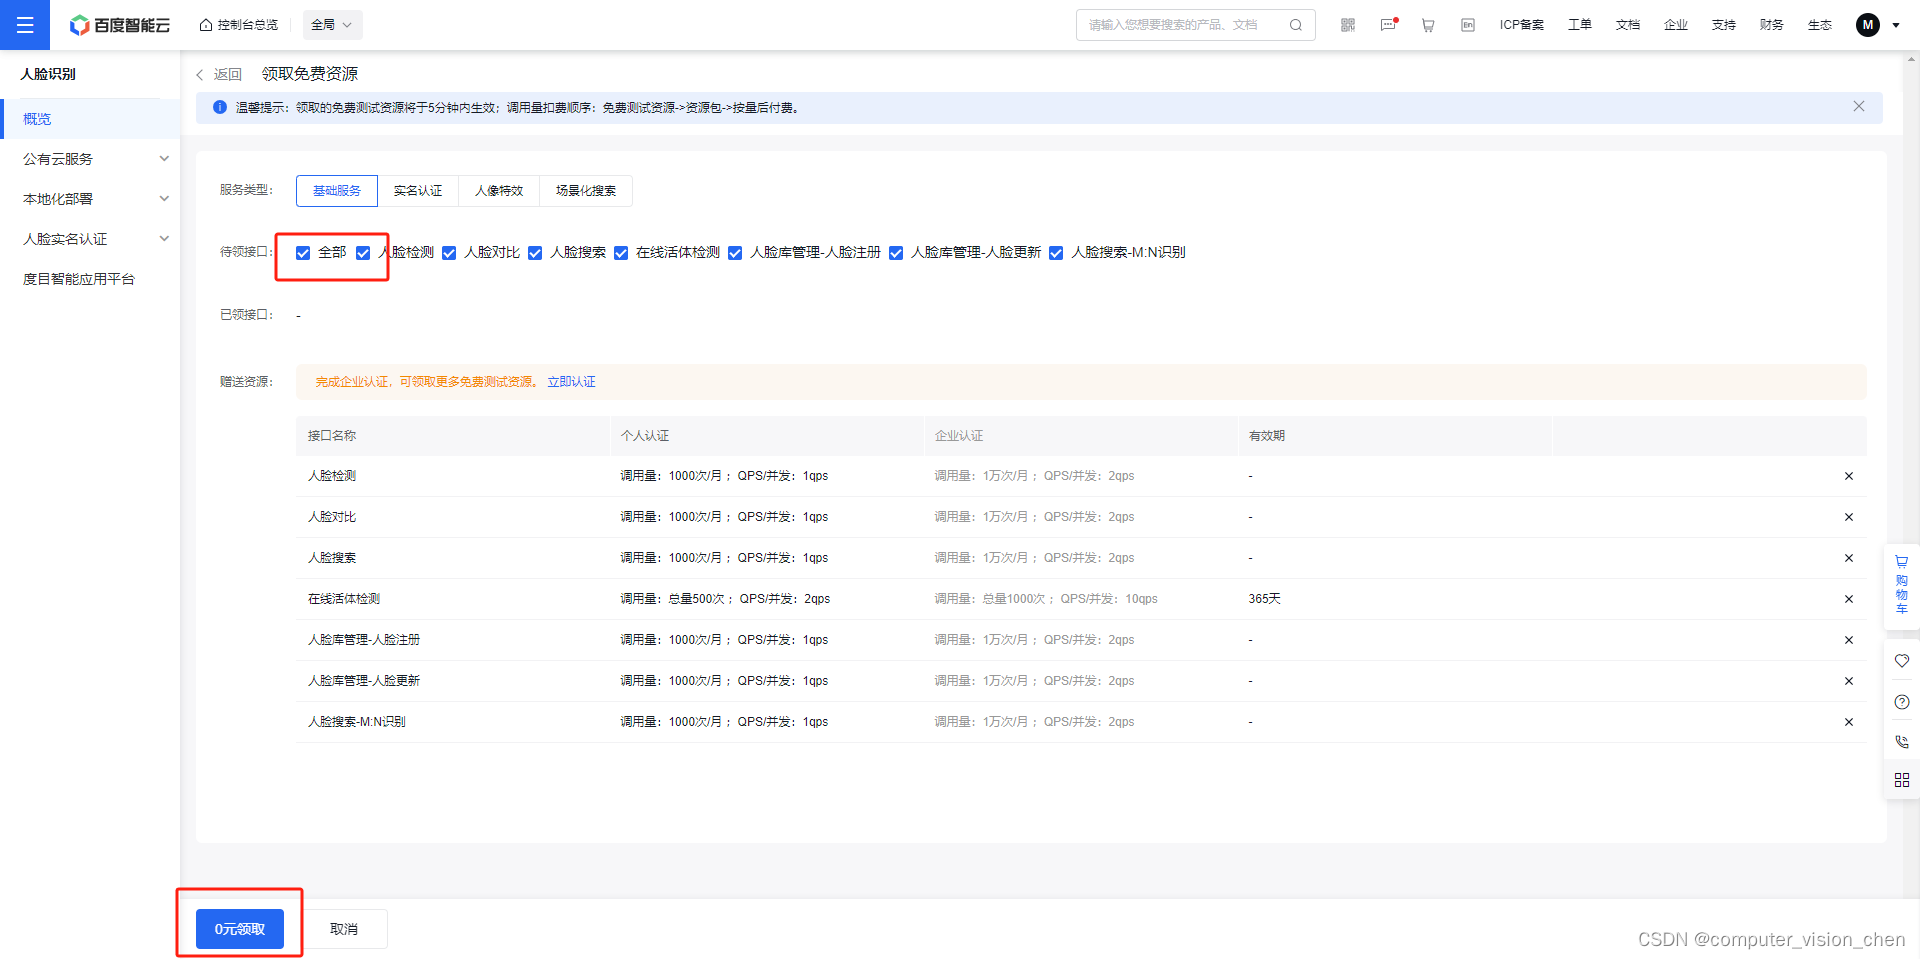The width and height of the screenshot is (1920, 959).
Task: Uncheck the 人脸库管理-人脸更新 checkbox
Action: pos(896,253)
